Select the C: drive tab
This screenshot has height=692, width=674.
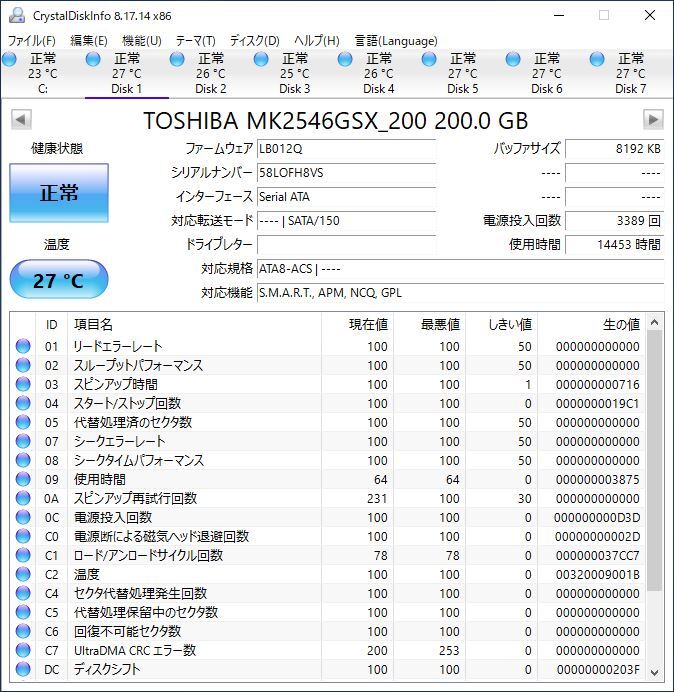(x=43, y=74)
